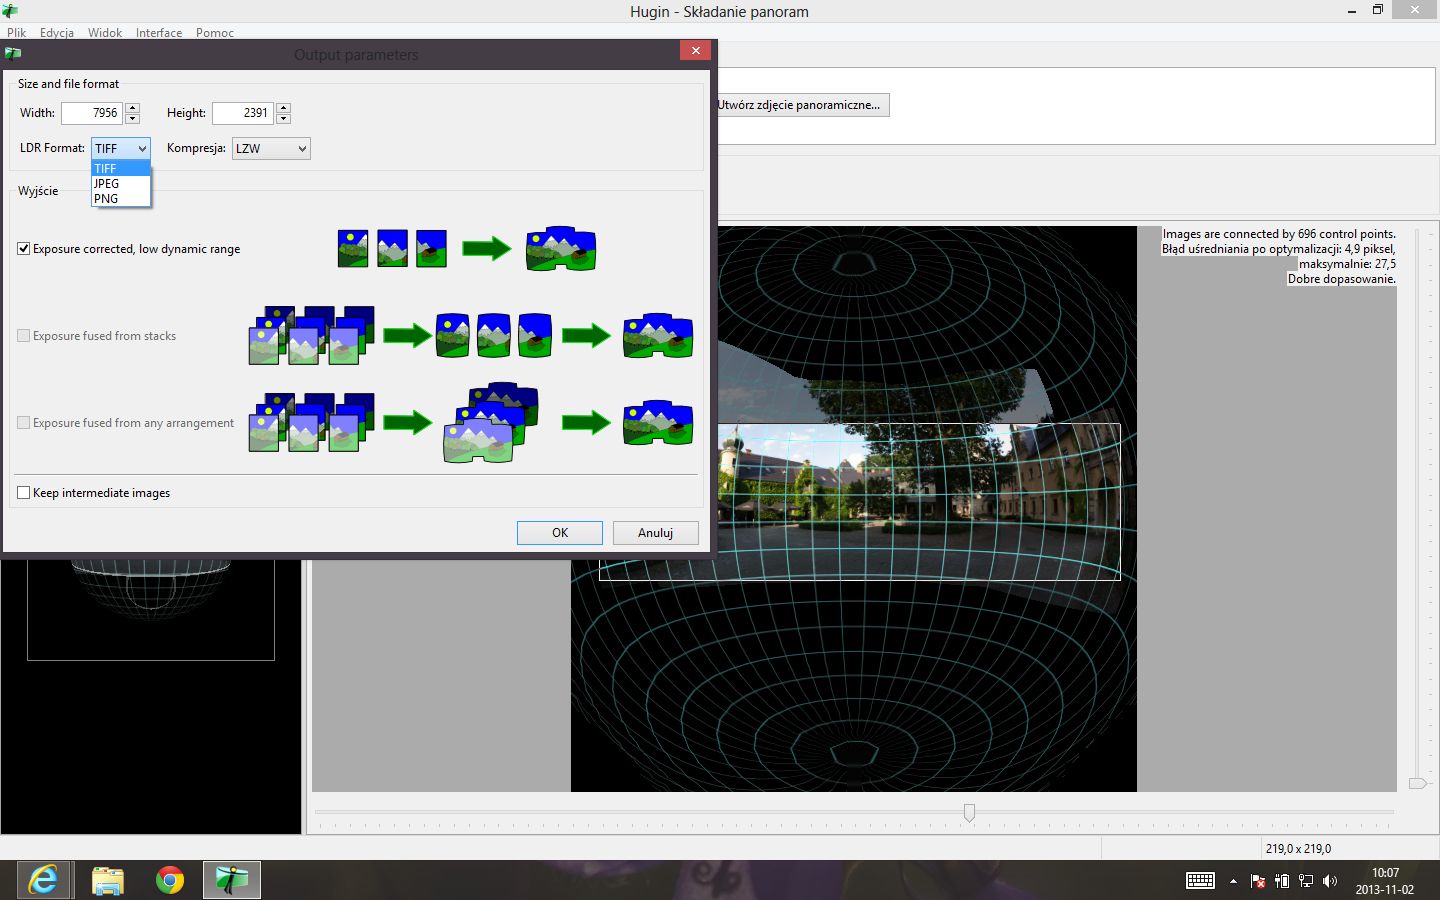This screenshot has height=900, width=1440.
Task: Choose JPEG in the format list
Action: (121, 183)
